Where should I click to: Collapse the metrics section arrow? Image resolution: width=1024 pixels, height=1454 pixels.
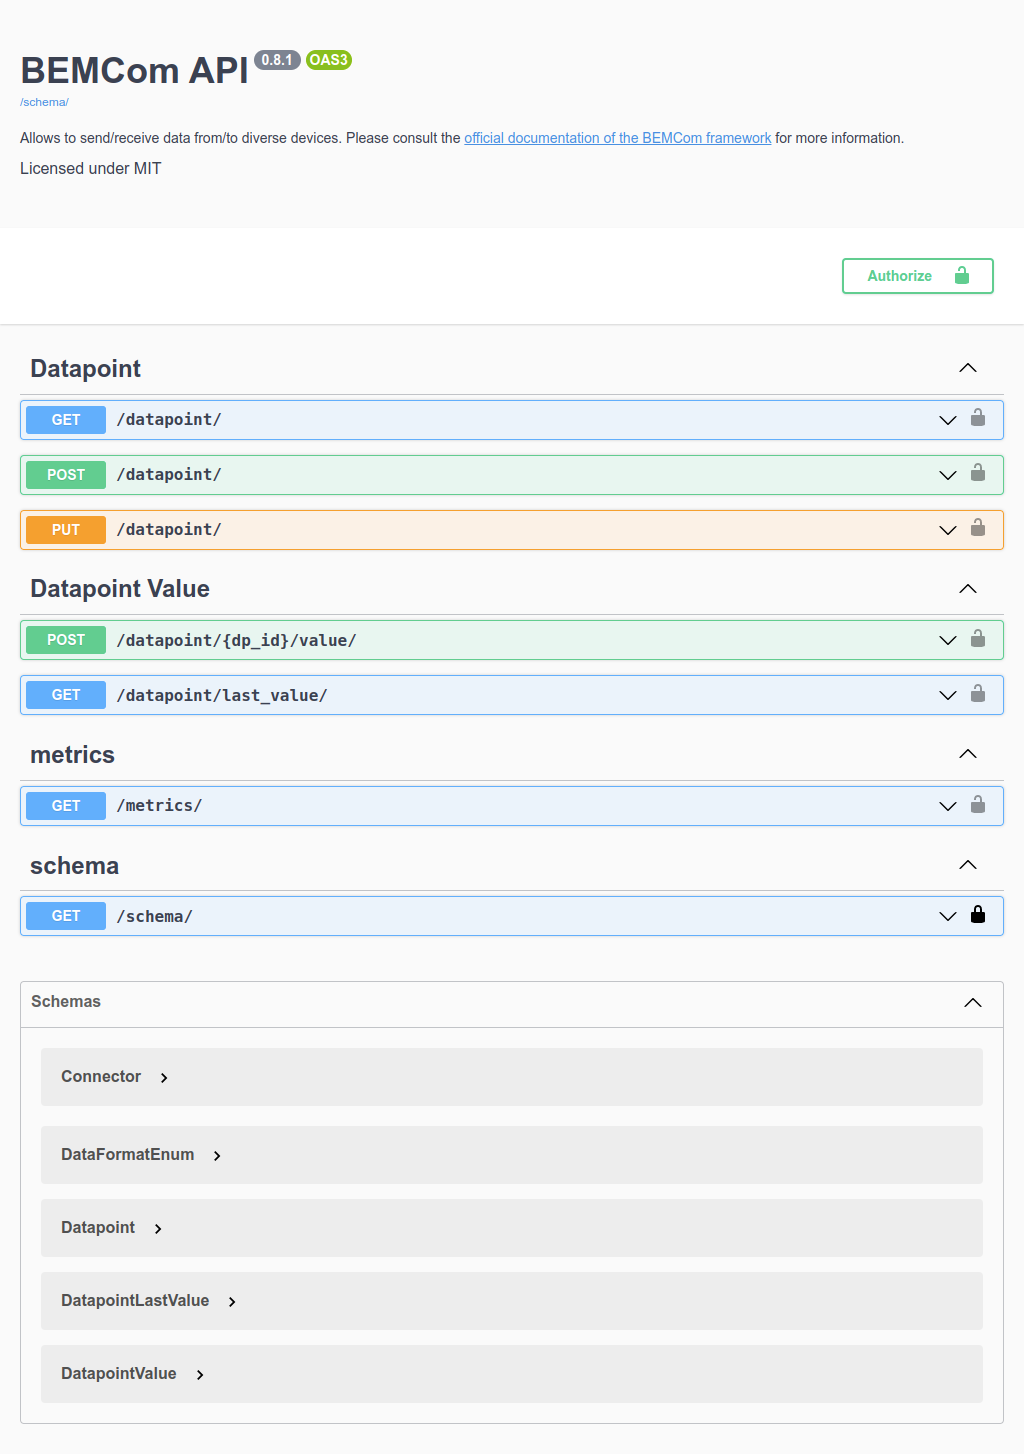(968, 754)
